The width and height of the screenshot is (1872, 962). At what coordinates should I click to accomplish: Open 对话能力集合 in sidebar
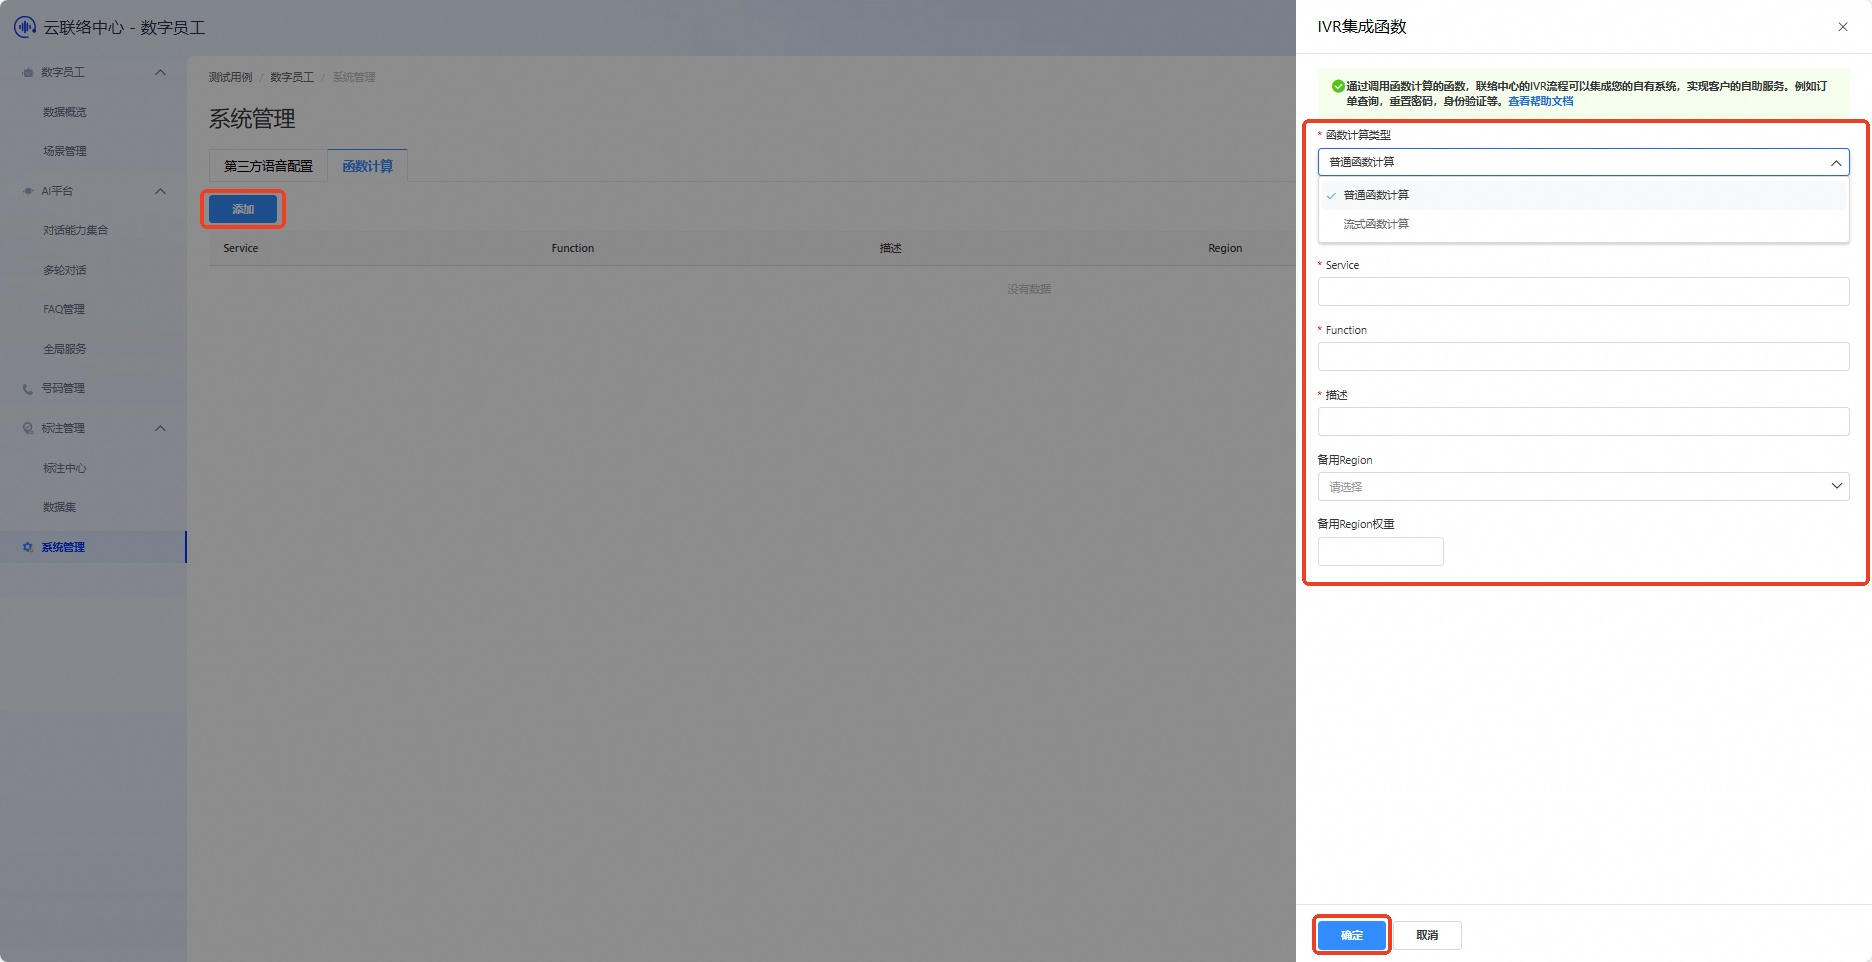pos(76,230)
